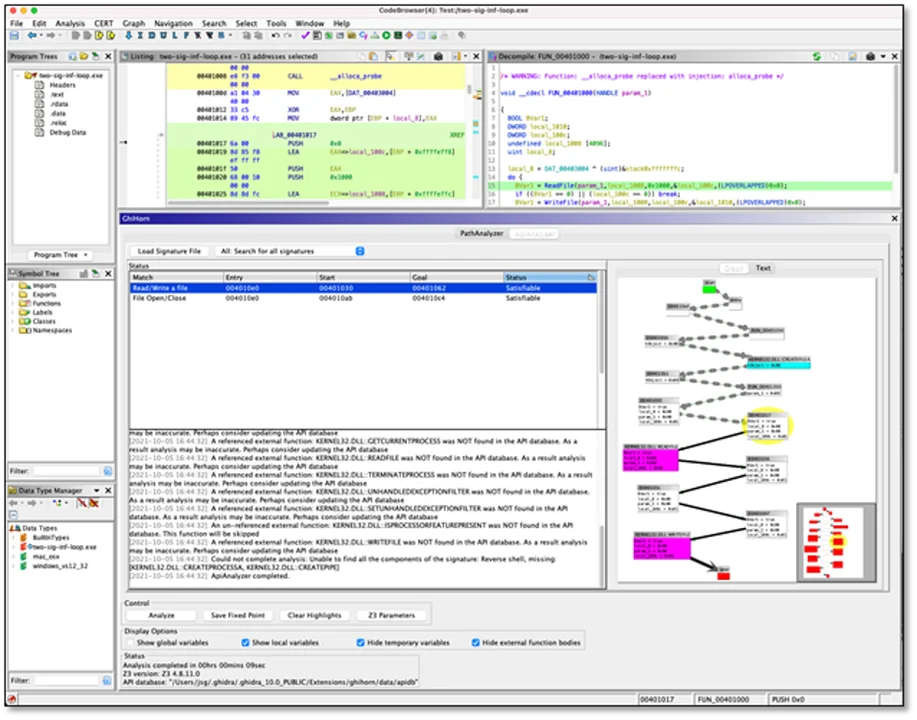Click the refresh icon in the Decompile panel toolbar
The height and width of the screenshot is (720, 917).
817,55
